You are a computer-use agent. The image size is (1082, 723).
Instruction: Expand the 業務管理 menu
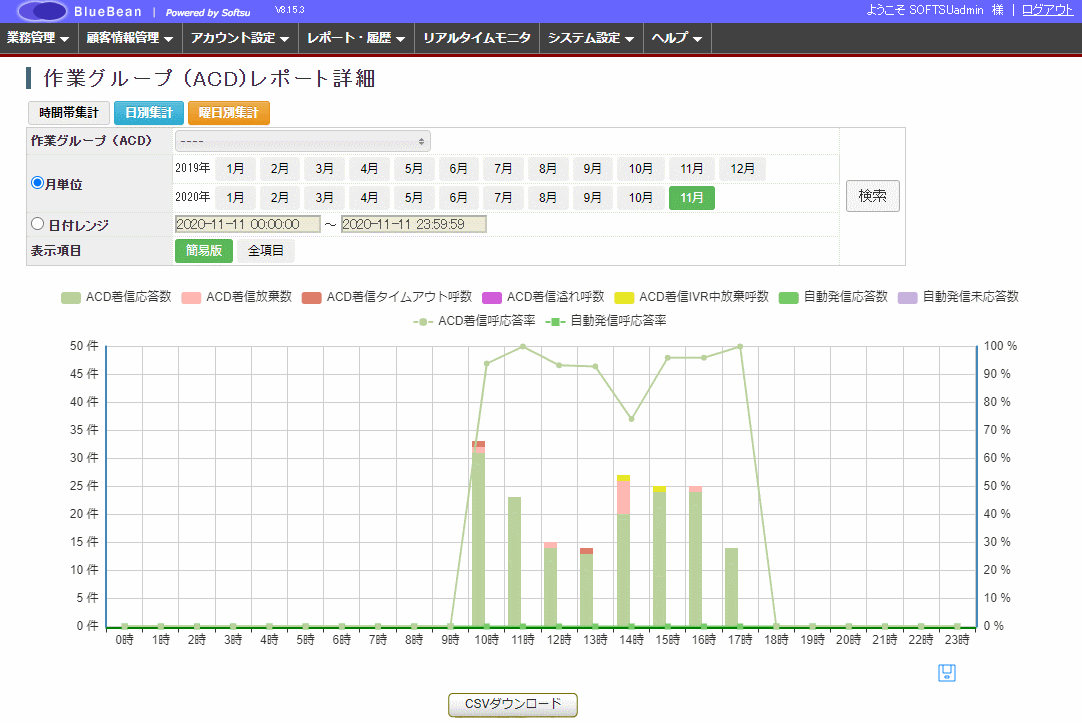38,38
